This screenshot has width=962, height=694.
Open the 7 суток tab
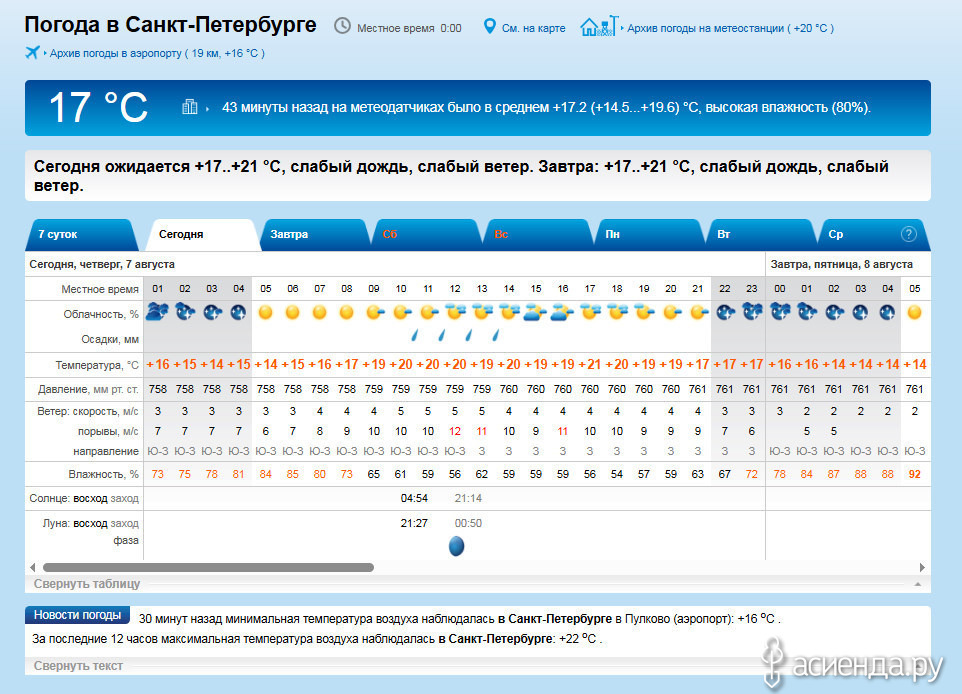pyautogui.click(x=81, y=234)
